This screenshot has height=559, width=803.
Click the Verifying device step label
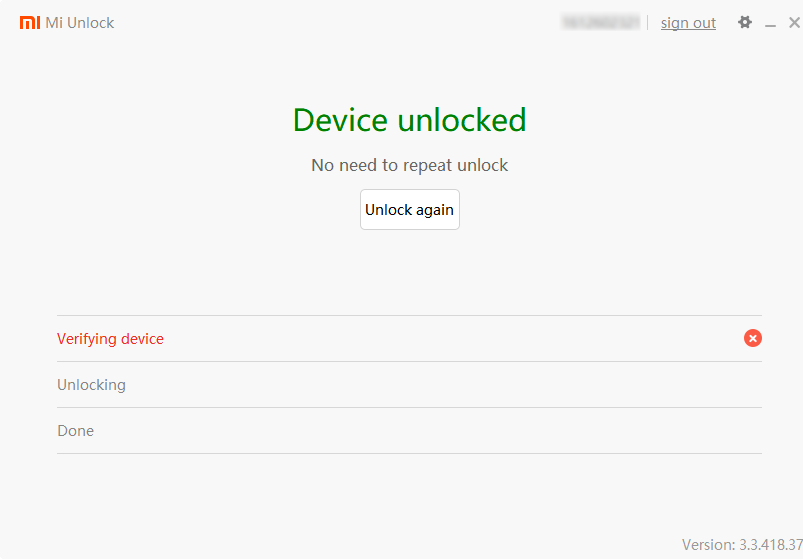pyautogui.click(x=110, y=339)
